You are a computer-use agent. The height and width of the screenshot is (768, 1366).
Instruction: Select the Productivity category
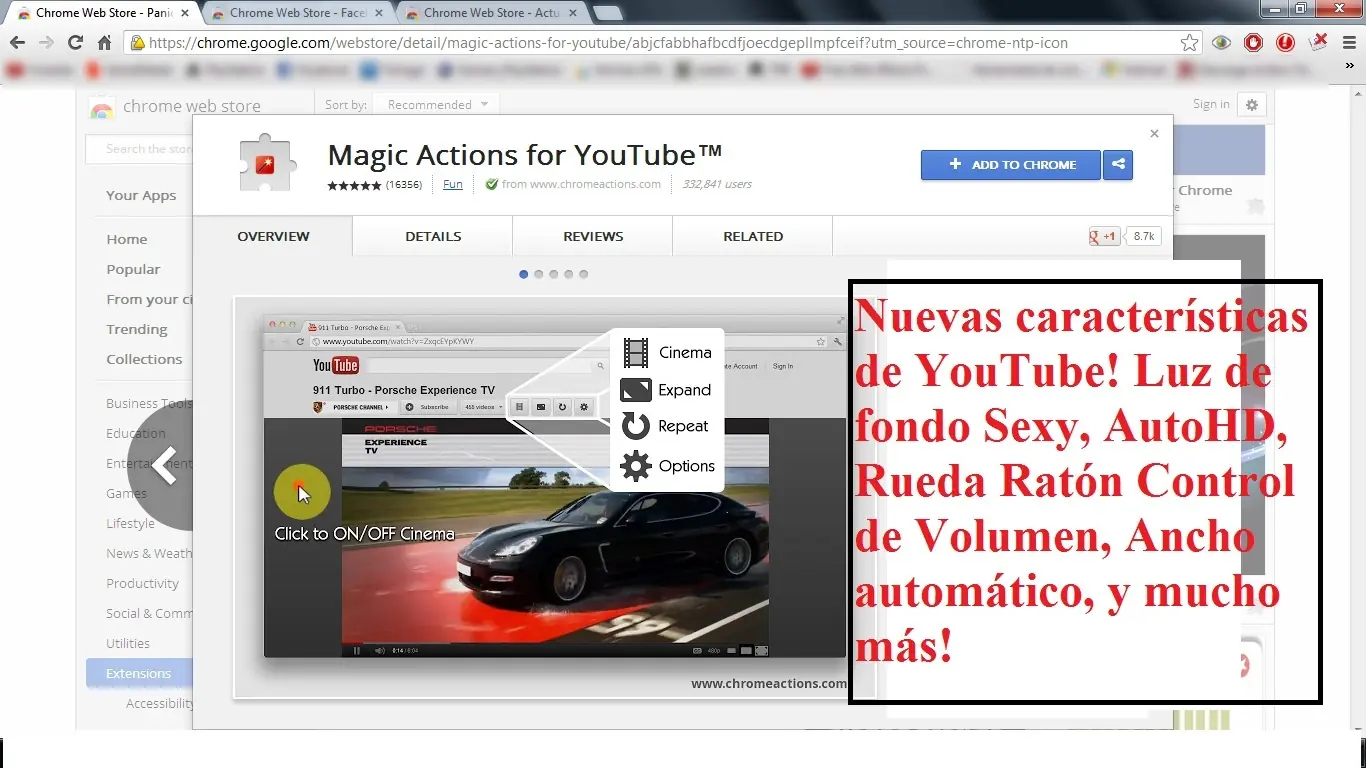pos(143,583)
